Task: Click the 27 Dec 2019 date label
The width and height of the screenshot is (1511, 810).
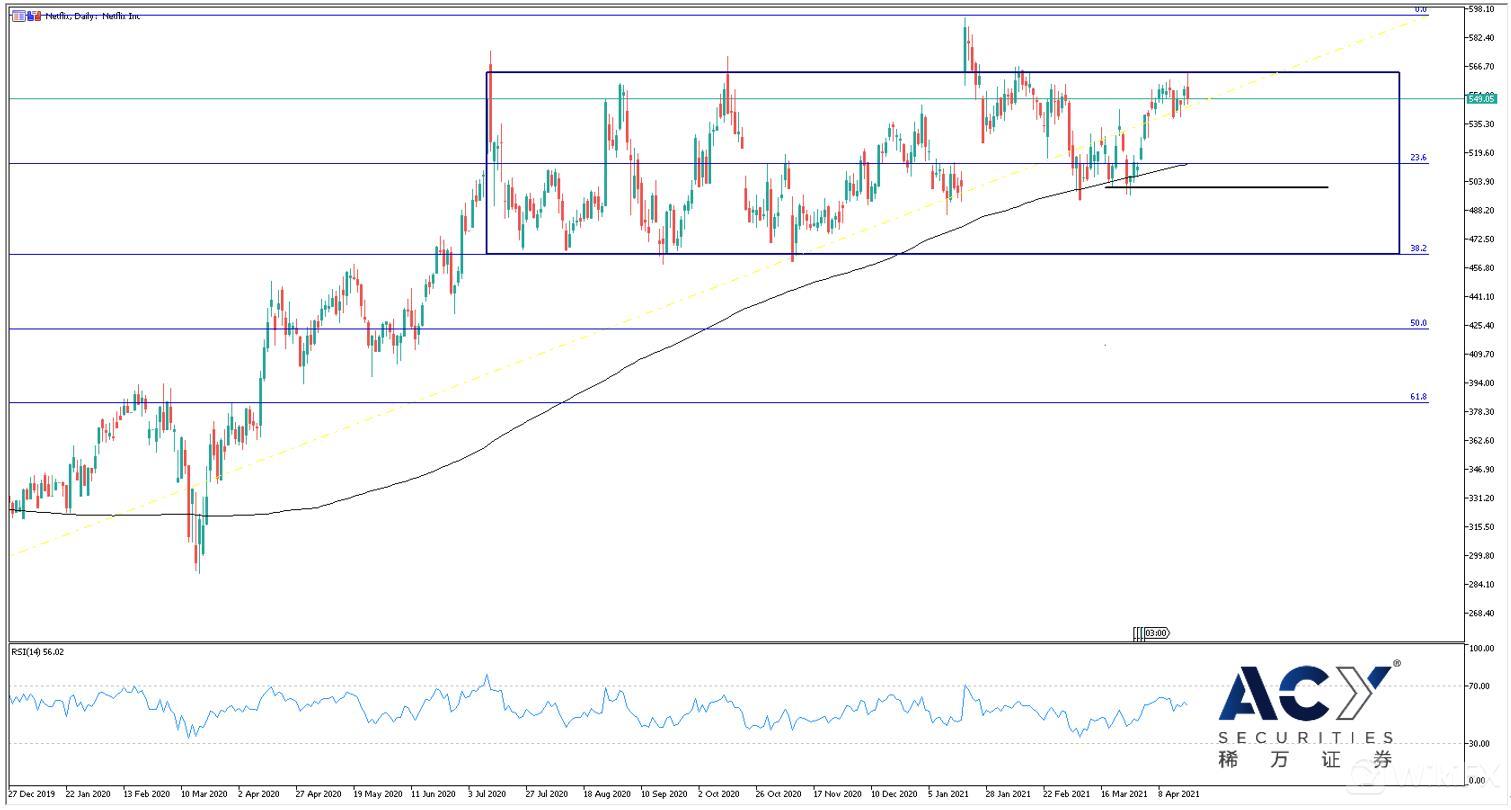Action: click(x=32, y=794)
